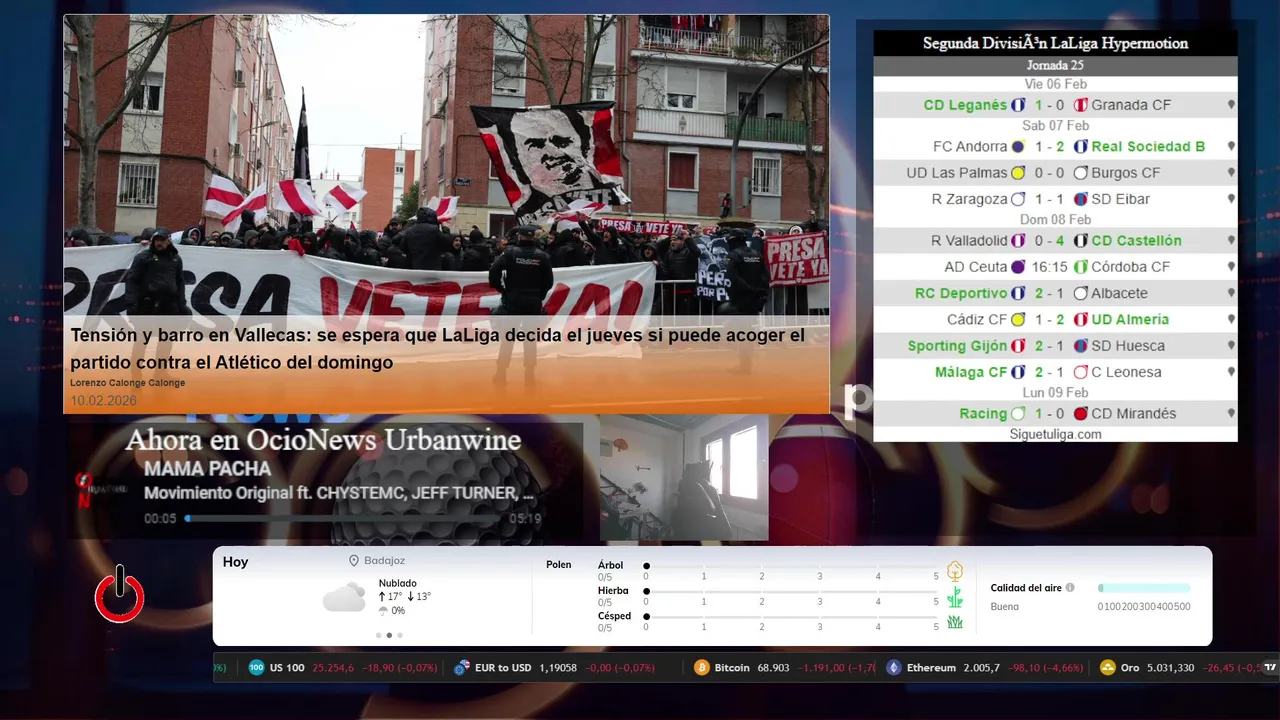Image resolution: width=1280 pixels, height=720 pixels.
Task: Open map pin for Deportivo–Albacete match
Action: click(1231, 293)
